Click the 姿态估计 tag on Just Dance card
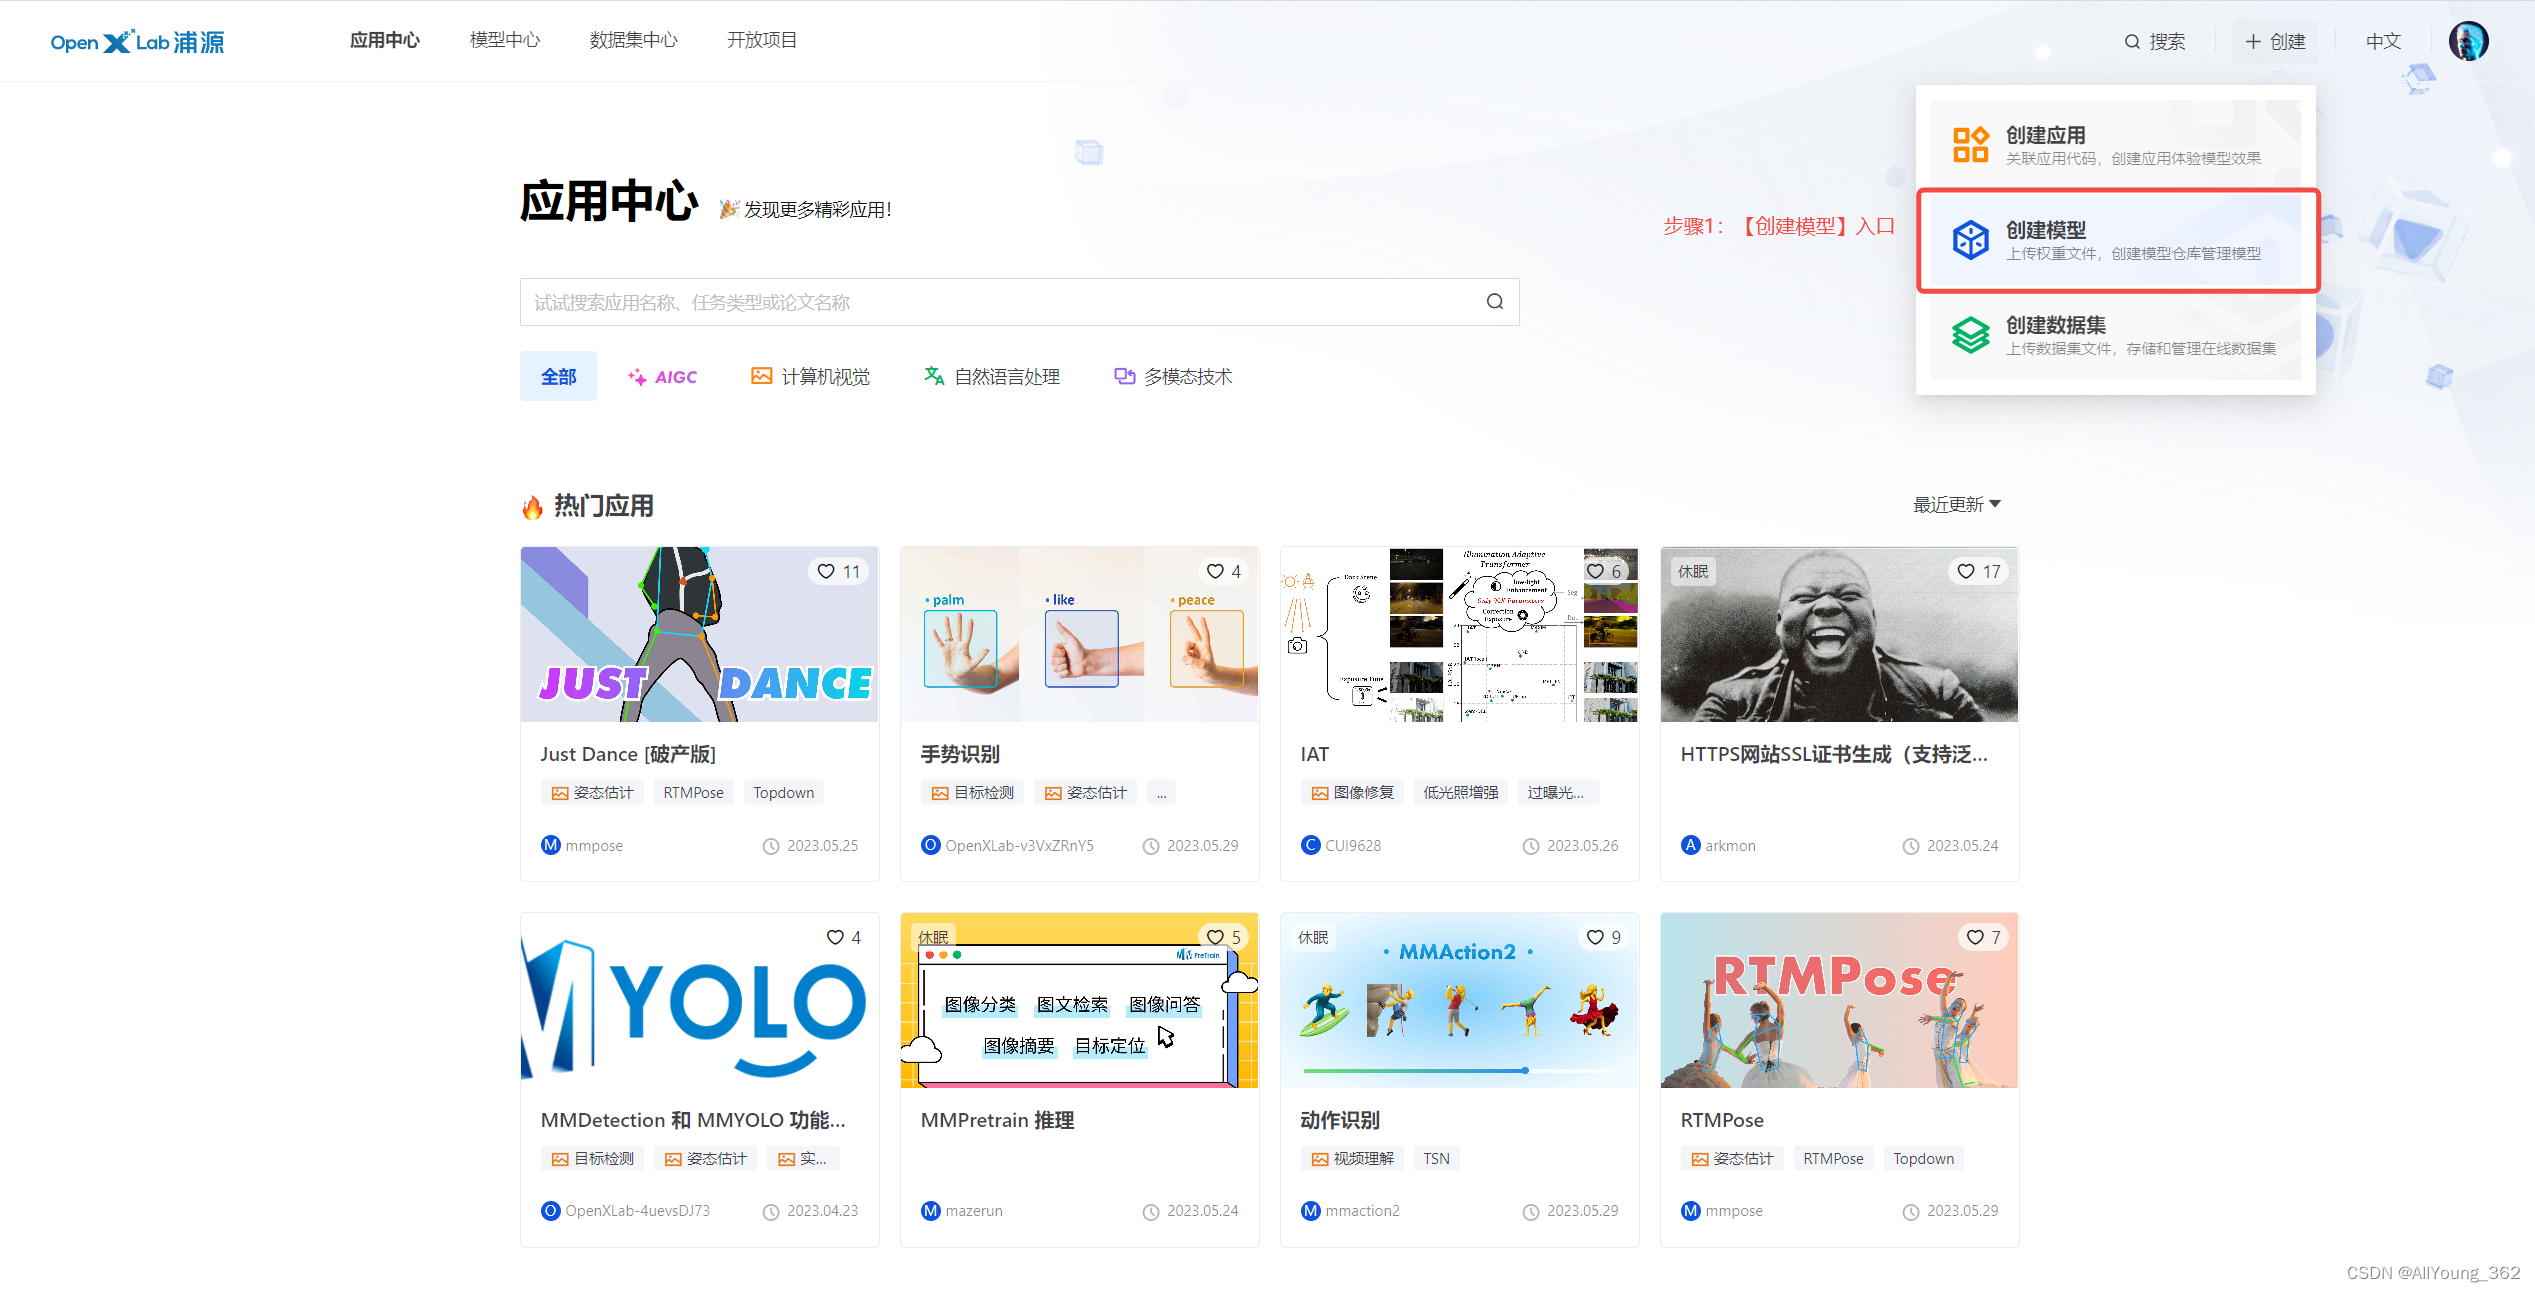 click(x=592, y=792)
